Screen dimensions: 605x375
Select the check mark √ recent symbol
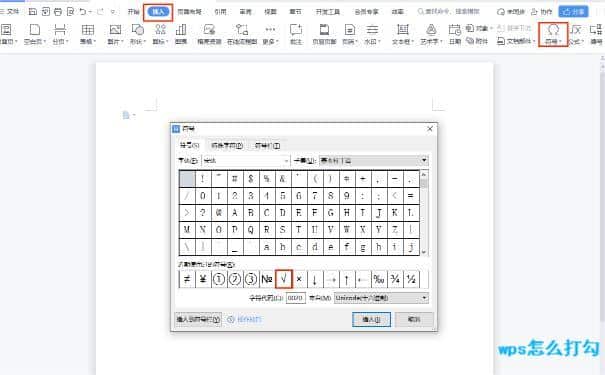(x=284, y=279)
